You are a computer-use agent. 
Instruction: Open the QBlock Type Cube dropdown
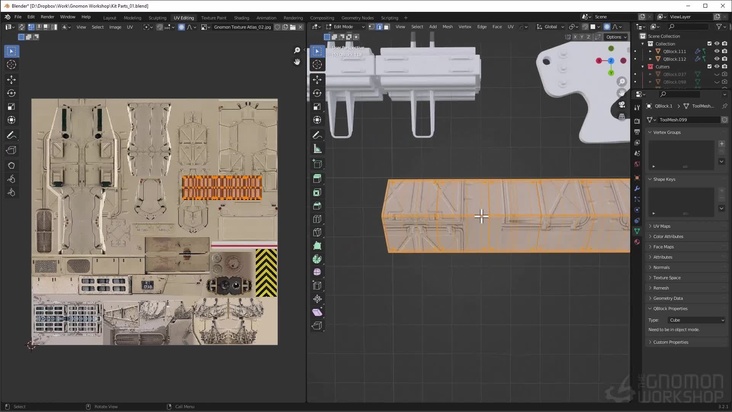(x=696, y=320)
